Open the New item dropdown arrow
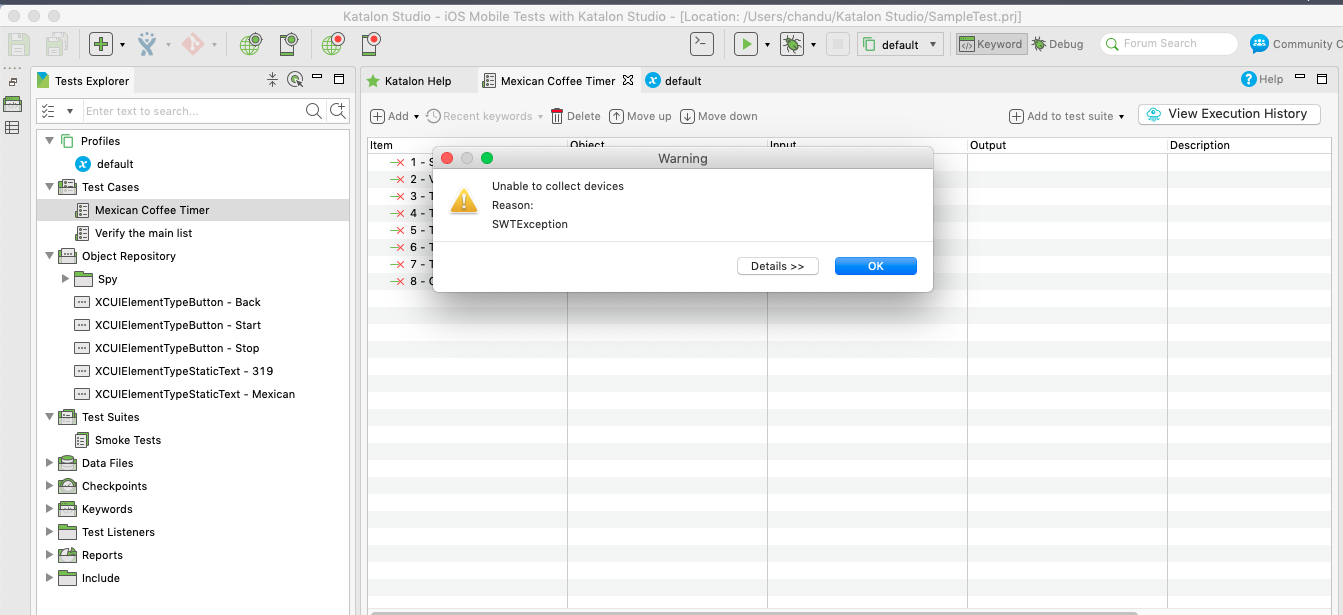The height and width of the screenshot is (615, 1343). tap(122, 45)
